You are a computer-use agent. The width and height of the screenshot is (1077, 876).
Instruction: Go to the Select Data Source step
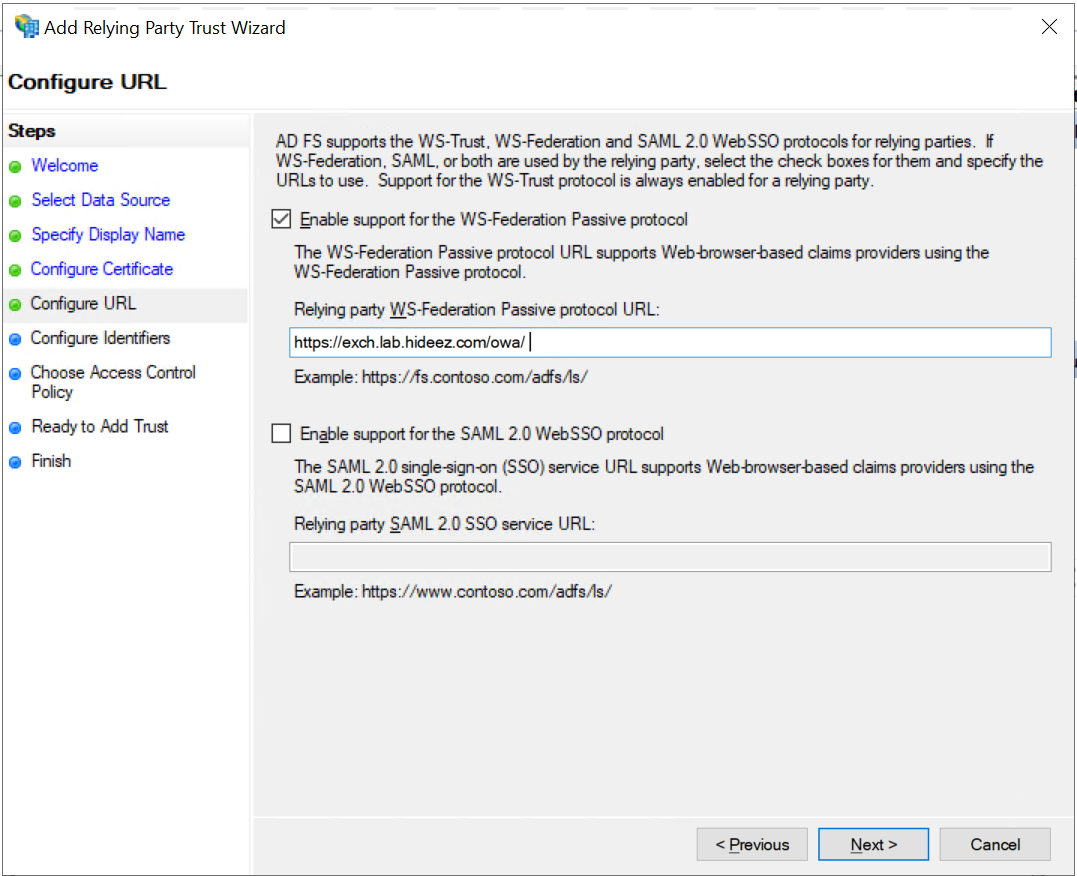point(100,200)
